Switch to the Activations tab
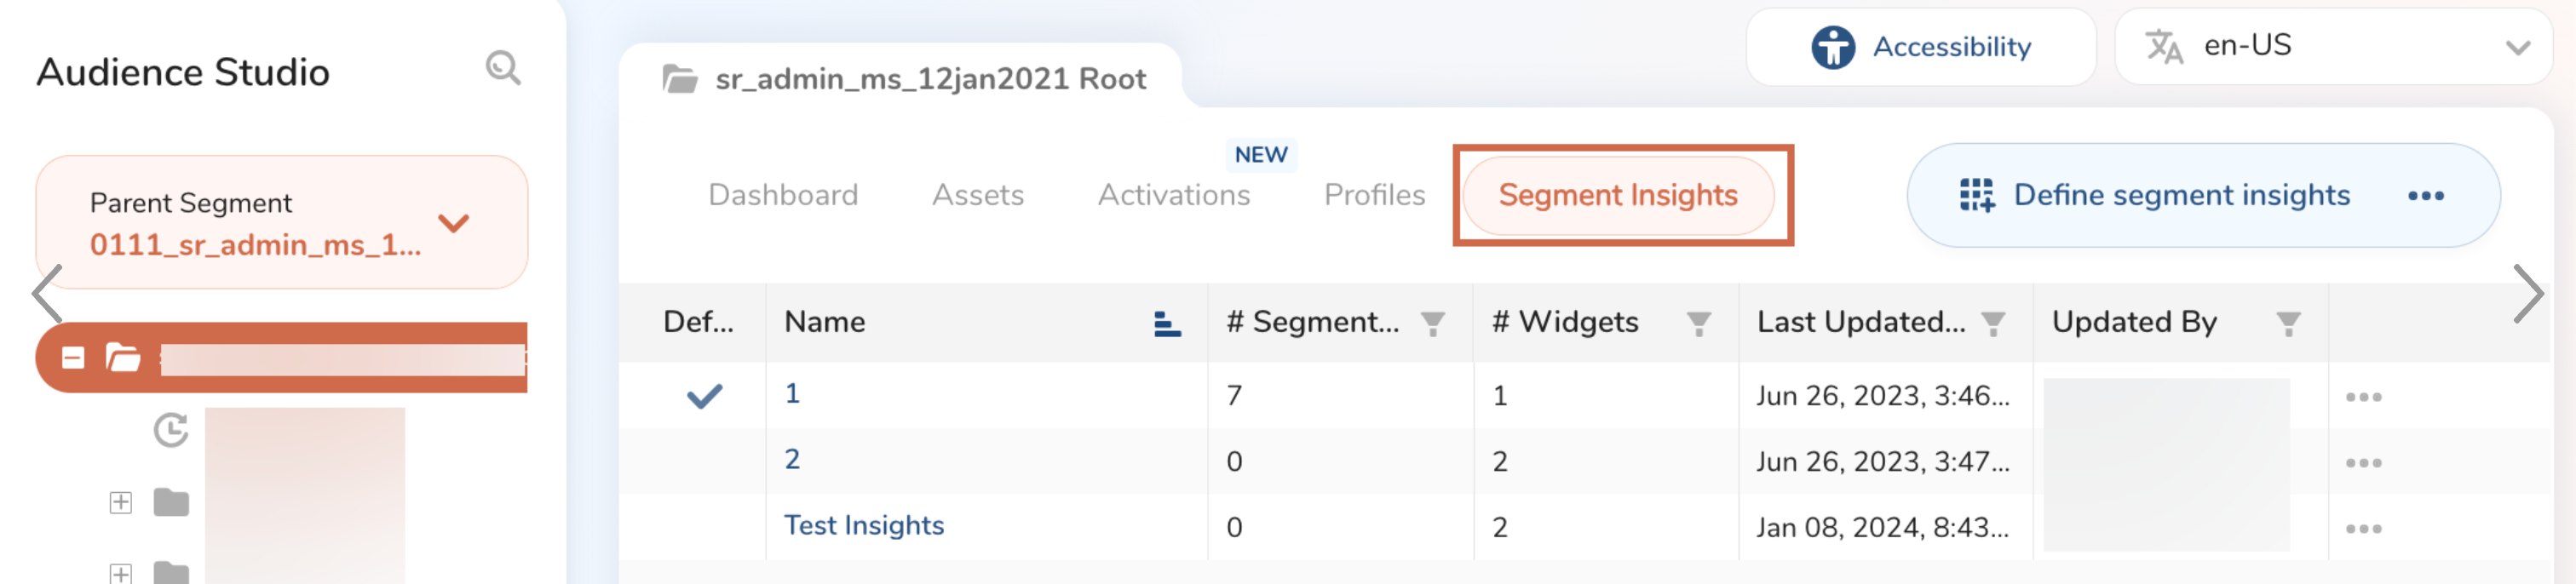 1173,195
